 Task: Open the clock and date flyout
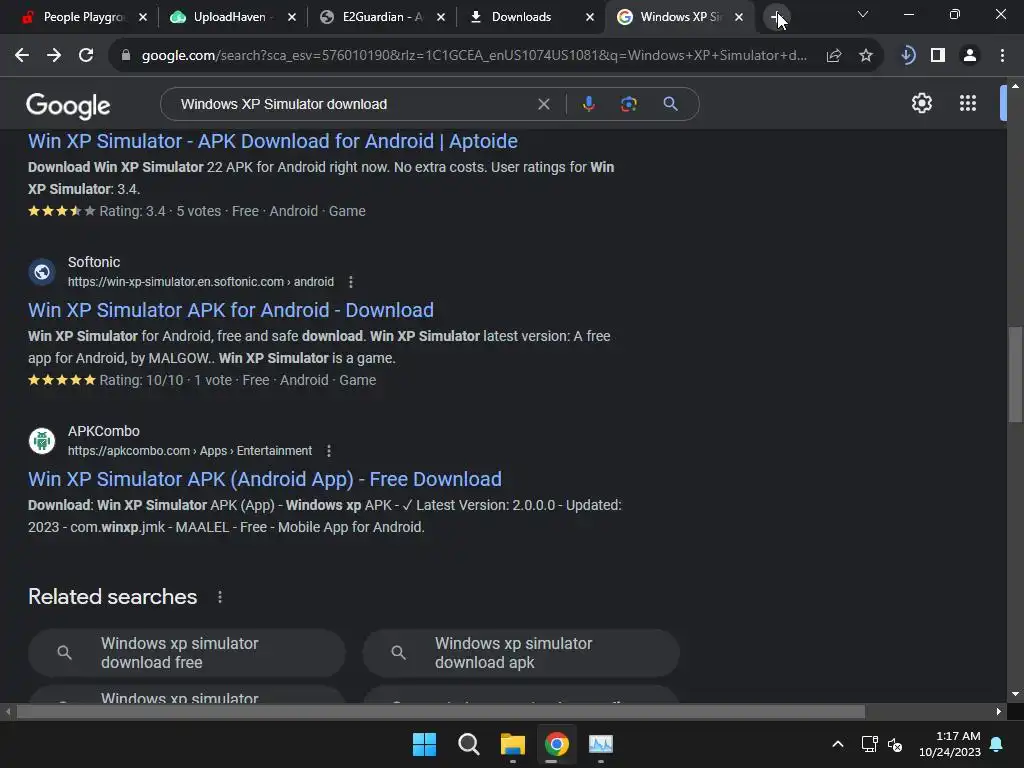(x=950, y=744)
